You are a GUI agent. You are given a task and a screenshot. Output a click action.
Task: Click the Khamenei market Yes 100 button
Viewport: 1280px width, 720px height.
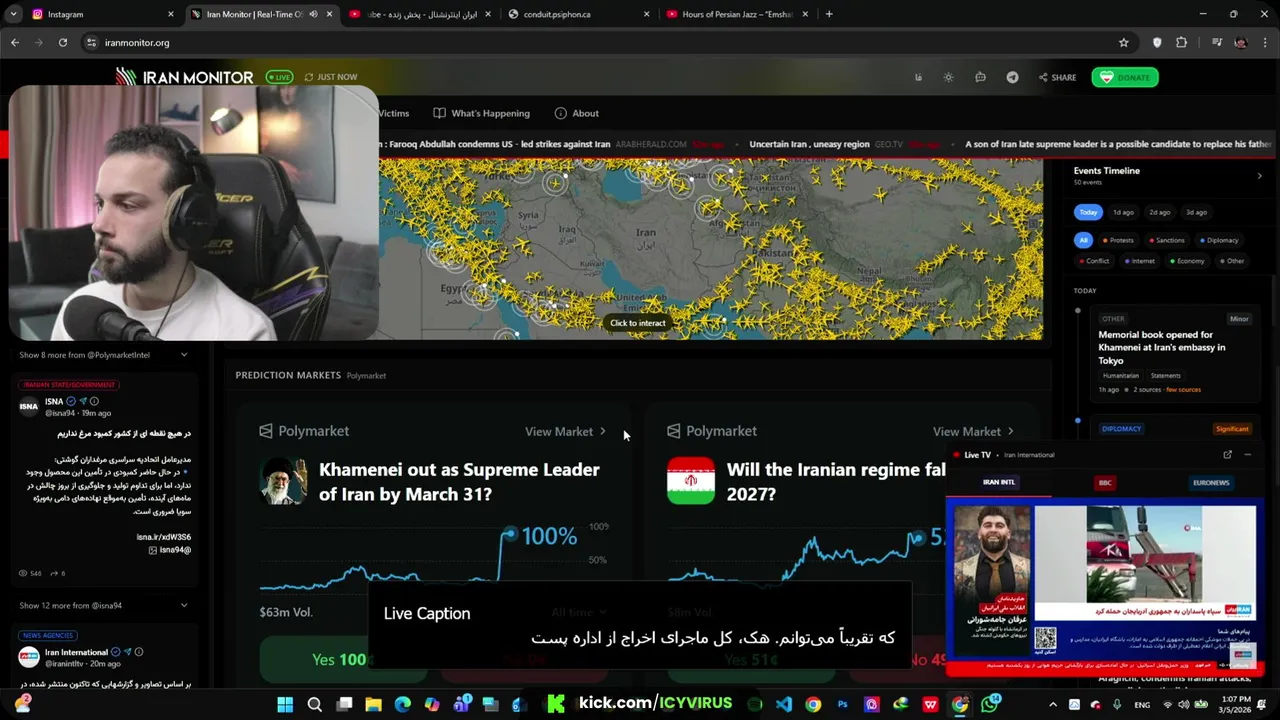(338, 659)
